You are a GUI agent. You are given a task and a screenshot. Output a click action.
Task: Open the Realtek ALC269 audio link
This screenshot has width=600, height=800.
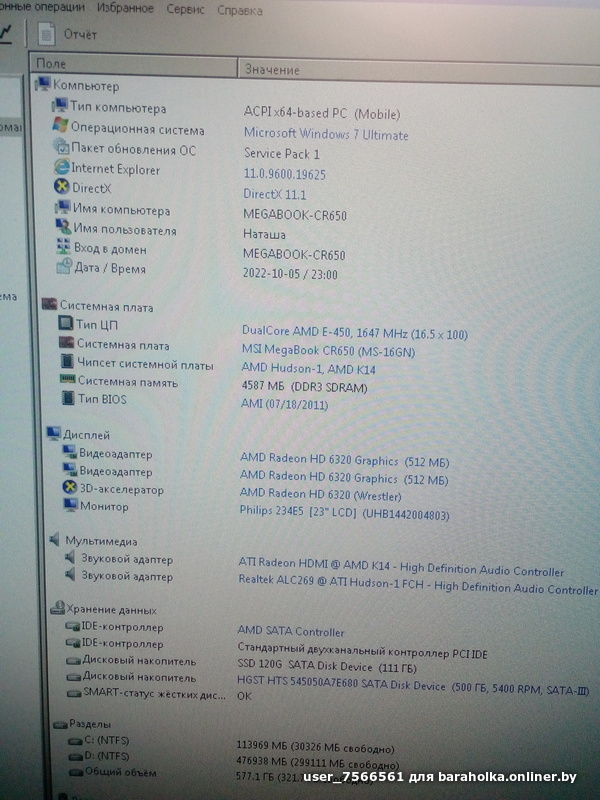point(417,585)
